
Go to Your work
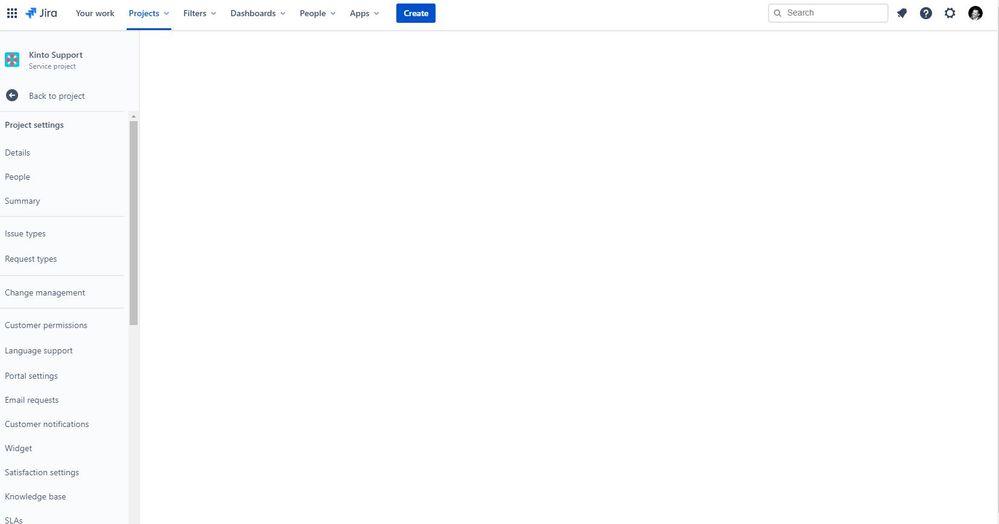point(95,13)
